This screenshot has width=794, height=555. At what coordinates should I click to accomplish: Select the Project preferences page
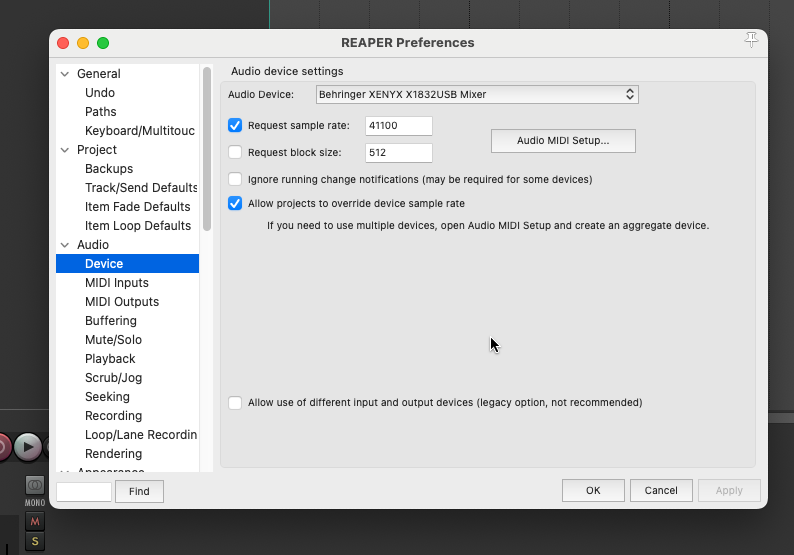point(97,150)
